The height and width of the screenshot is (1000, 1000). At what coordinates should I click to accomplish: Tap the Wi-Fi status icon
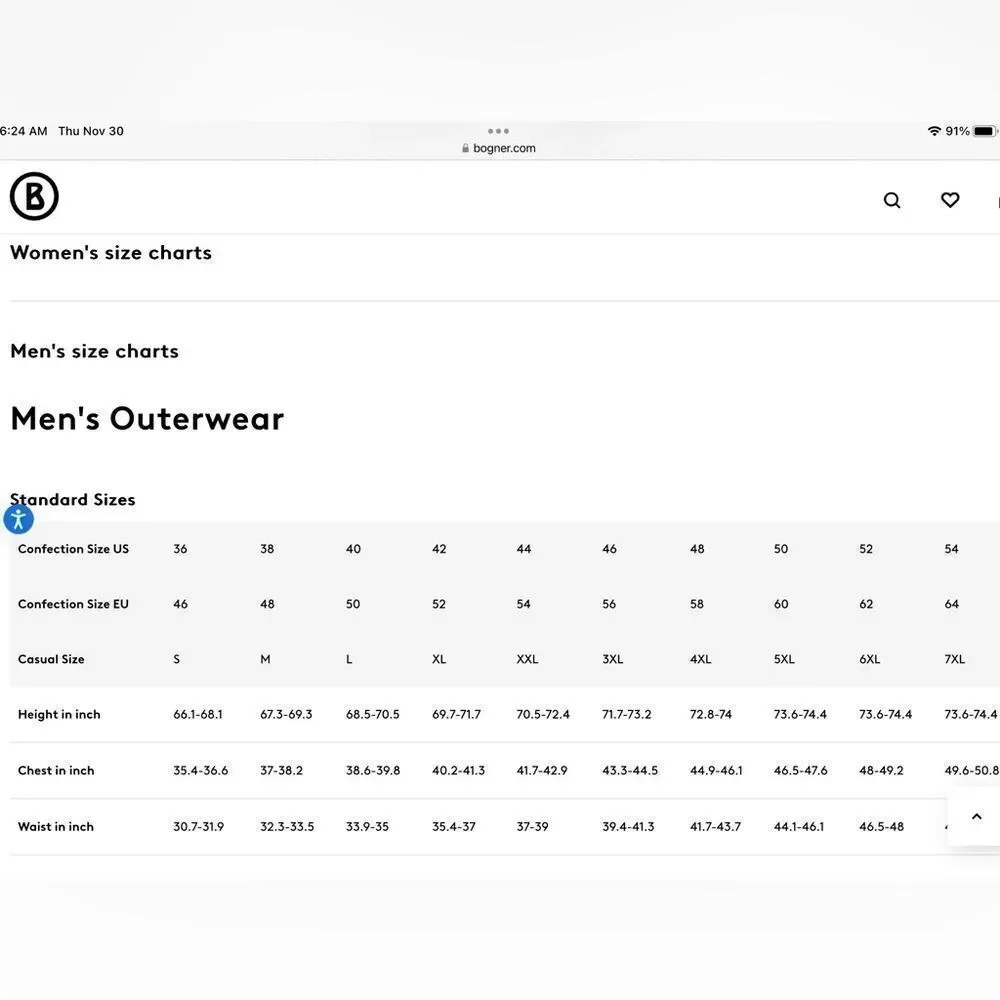(934, 131)
